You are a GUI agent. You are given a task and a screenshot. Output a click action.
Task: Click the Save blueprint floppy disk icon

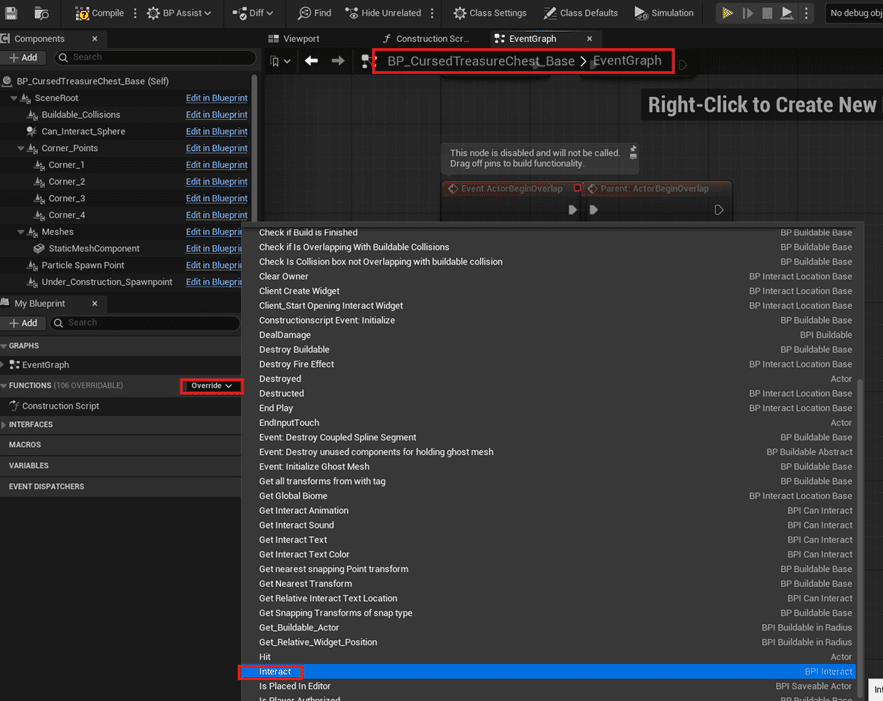(x=11, y=12)
